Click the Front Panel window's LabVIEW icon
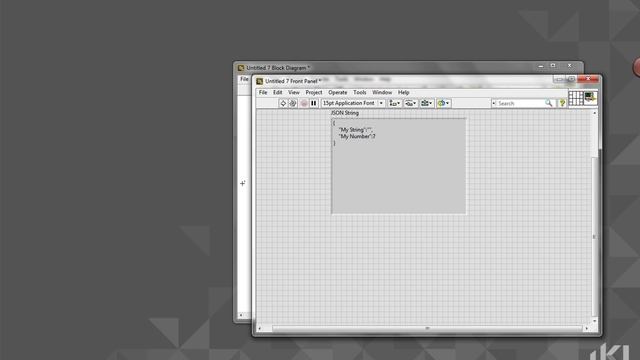The image size is (640, 360). click(260, 81)
